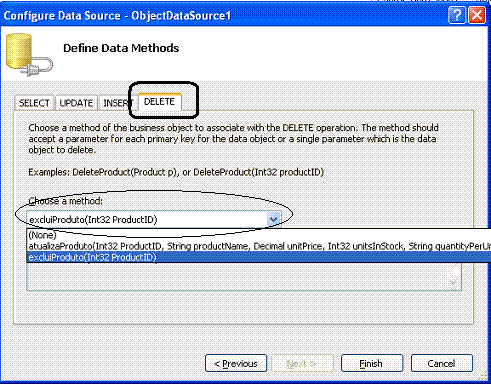Click the dialog title bar text
491x384 pixels.
pos(117,16)
